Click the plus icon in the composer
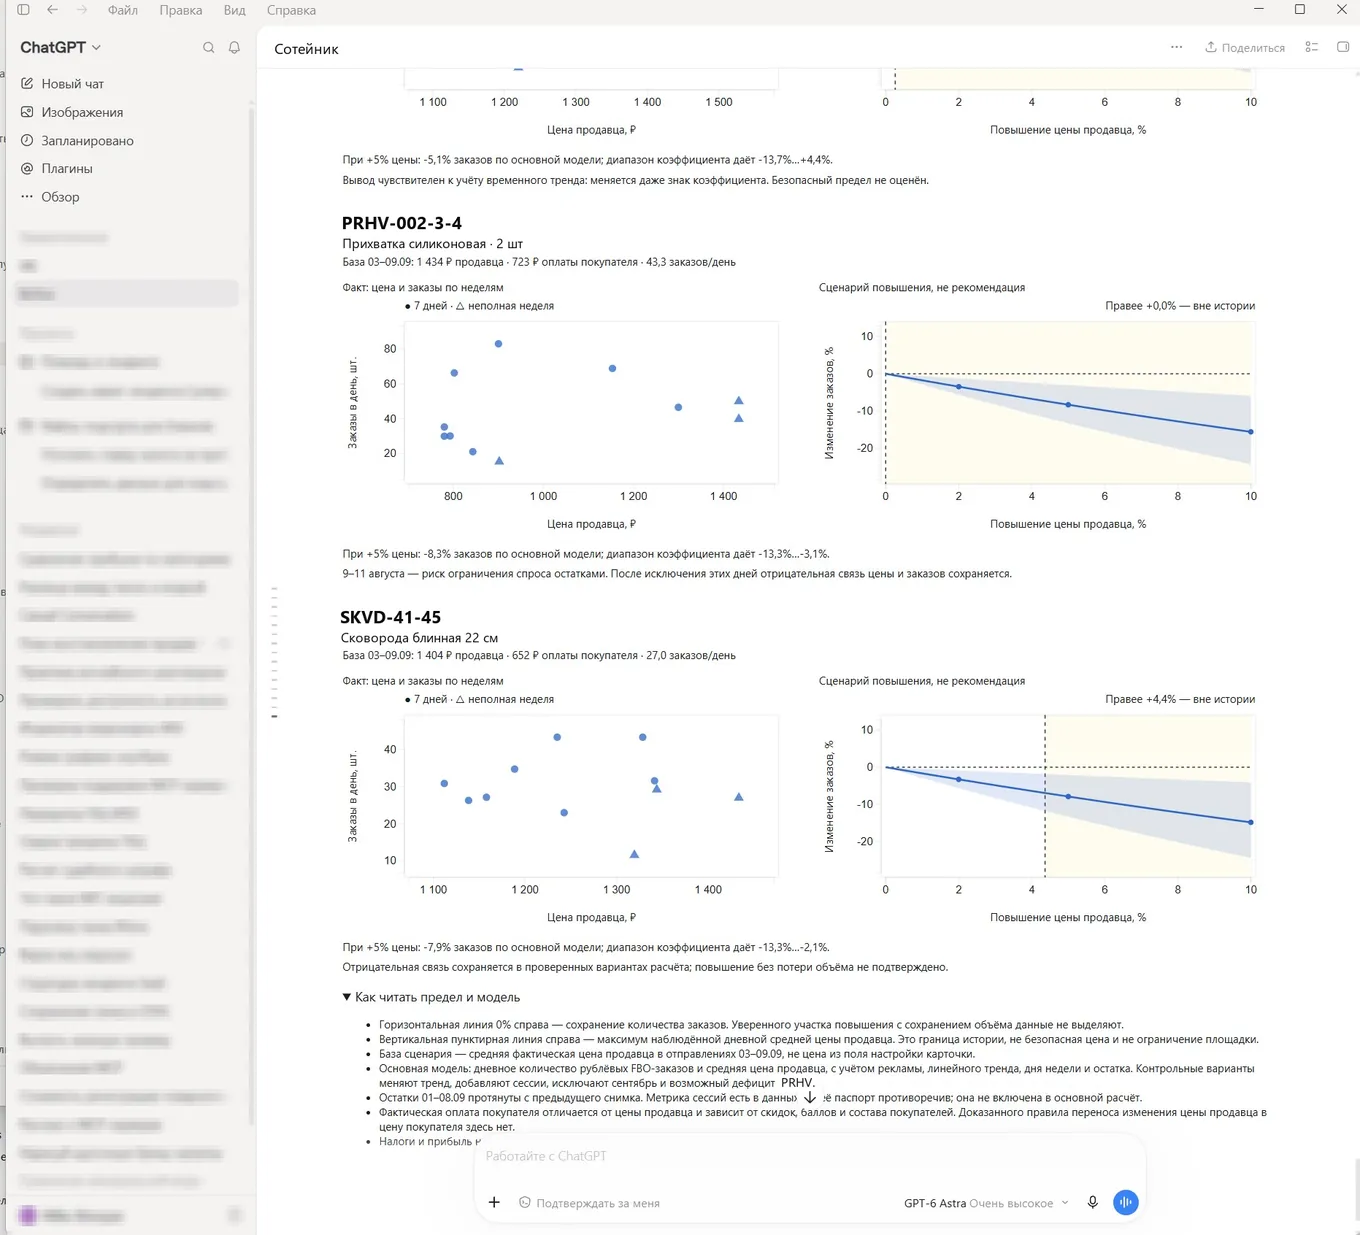The width and height of the screenshot is (1360, 1235). pos(494,1202)
